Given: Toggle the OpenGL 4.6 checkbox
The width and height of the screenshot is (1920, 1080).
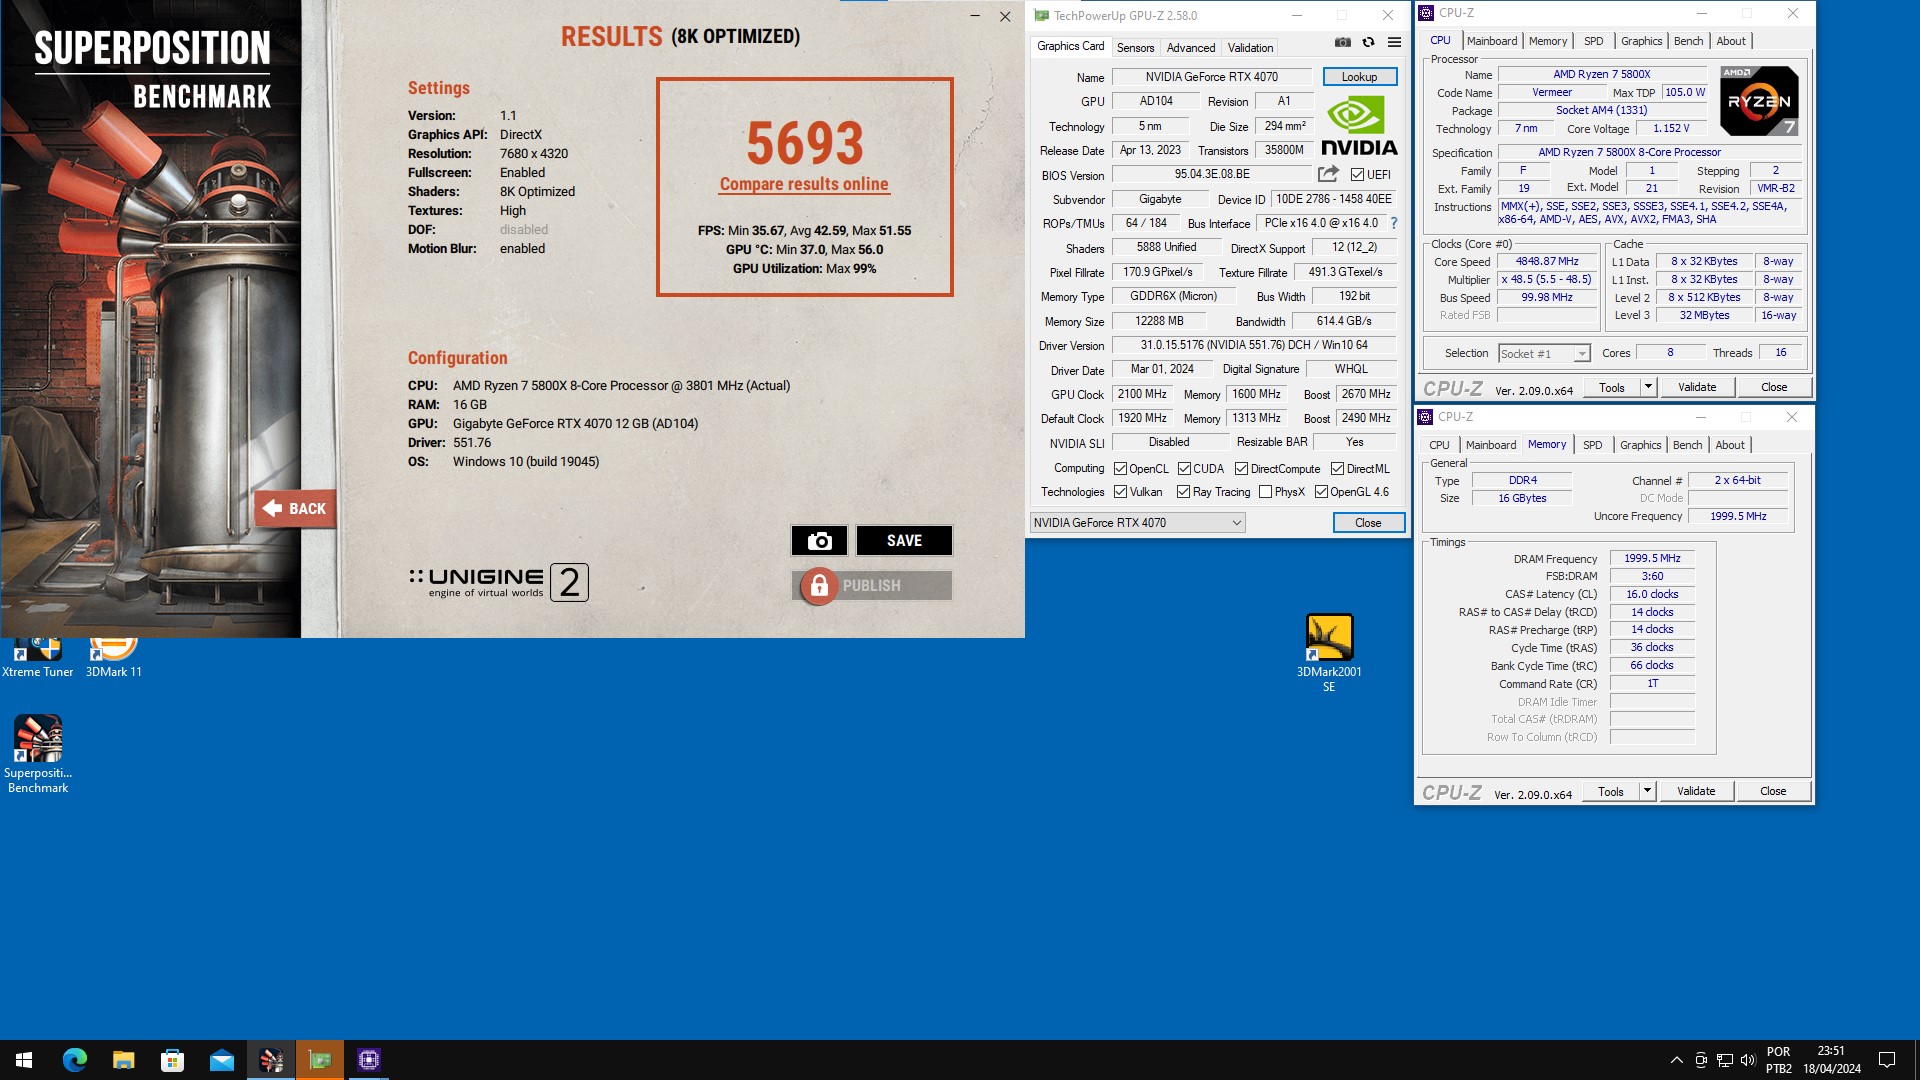Looking at the screenshot, I should pos(1321,491).
